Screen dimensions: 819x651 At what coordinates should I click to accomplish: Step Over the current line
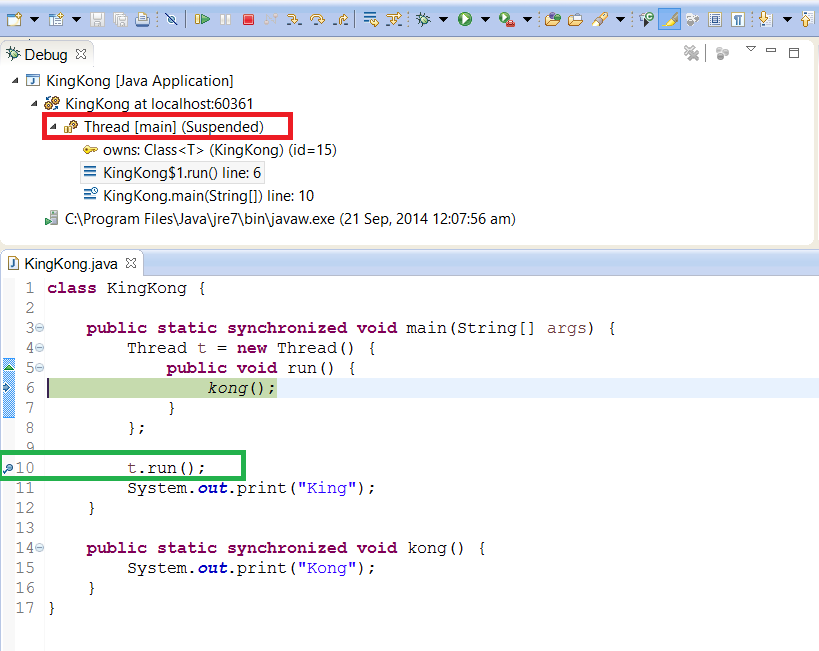[318, 17]
